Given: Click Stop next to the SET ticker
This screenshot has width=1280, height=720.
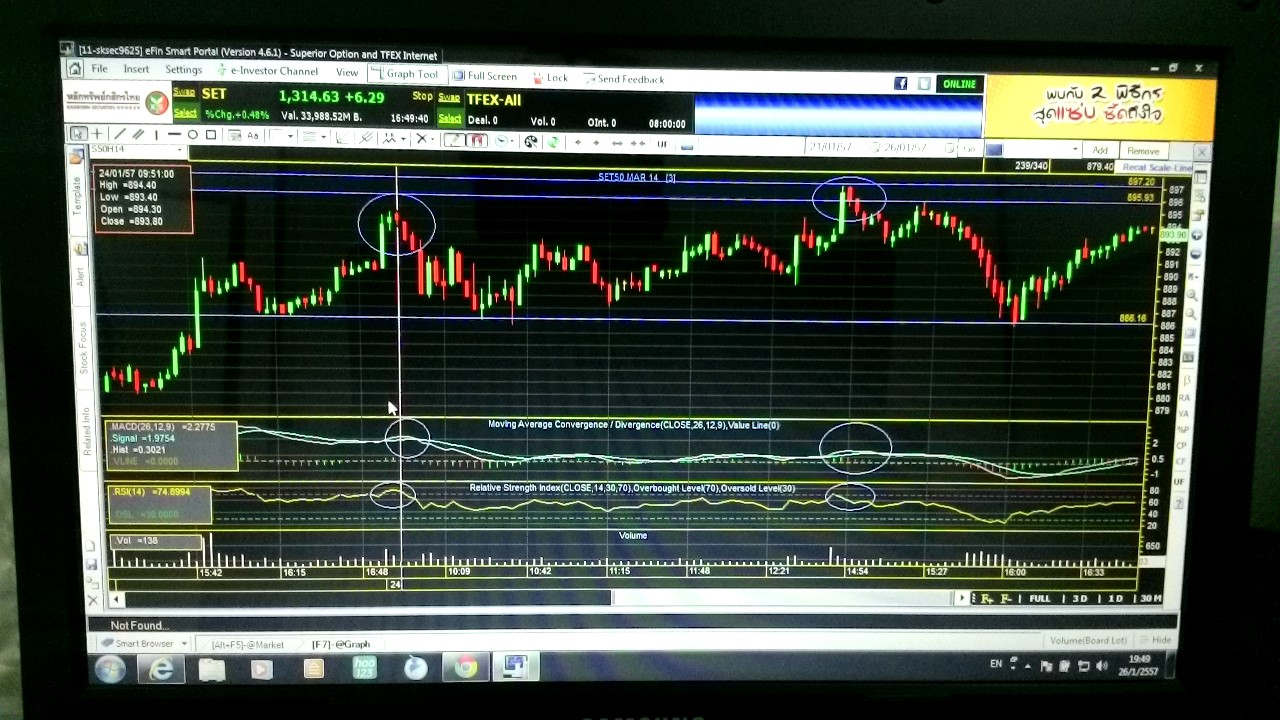Looking at the screenshot, I should point(422,96).
